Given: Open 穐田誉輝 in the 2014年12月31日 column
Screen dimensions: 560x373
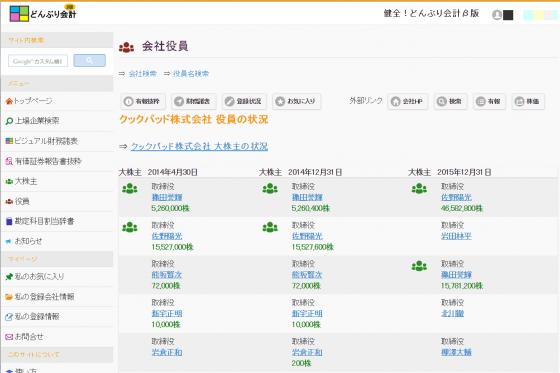Looking at the screenshot, I should pyautogui.click(x=307, y=197).
